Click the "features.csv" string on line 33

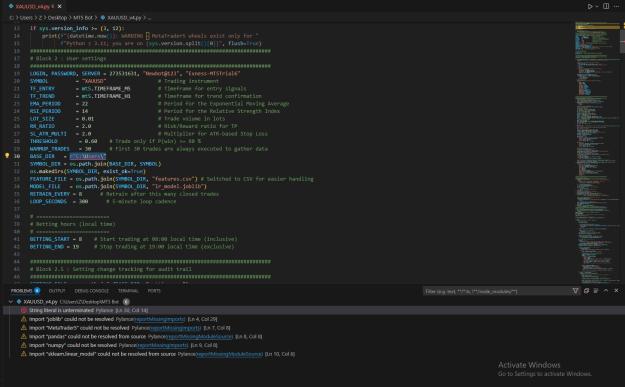point(173,179)
